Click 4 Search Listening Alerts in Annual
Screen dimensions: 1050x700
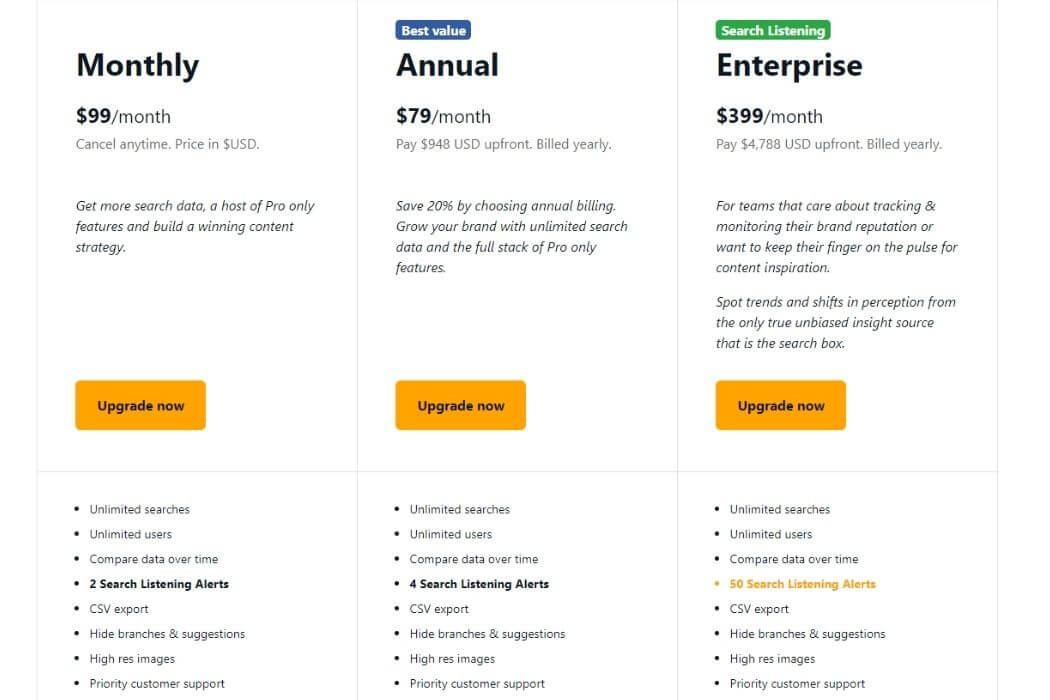(479, 584)
